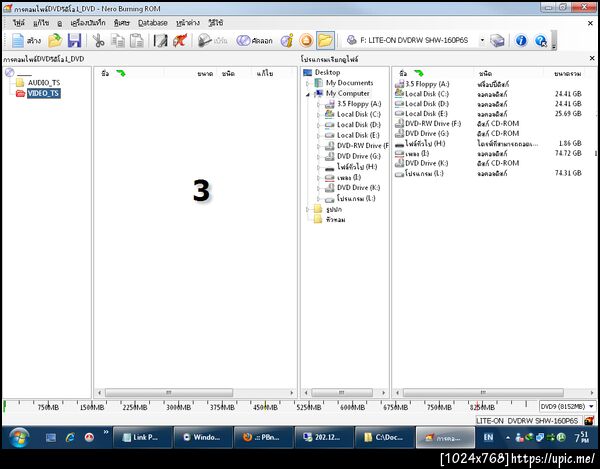Screen dimensions: 600x469
Task: Expand DVD Drive (K:) tree node
Action: [x=319, y=188]
